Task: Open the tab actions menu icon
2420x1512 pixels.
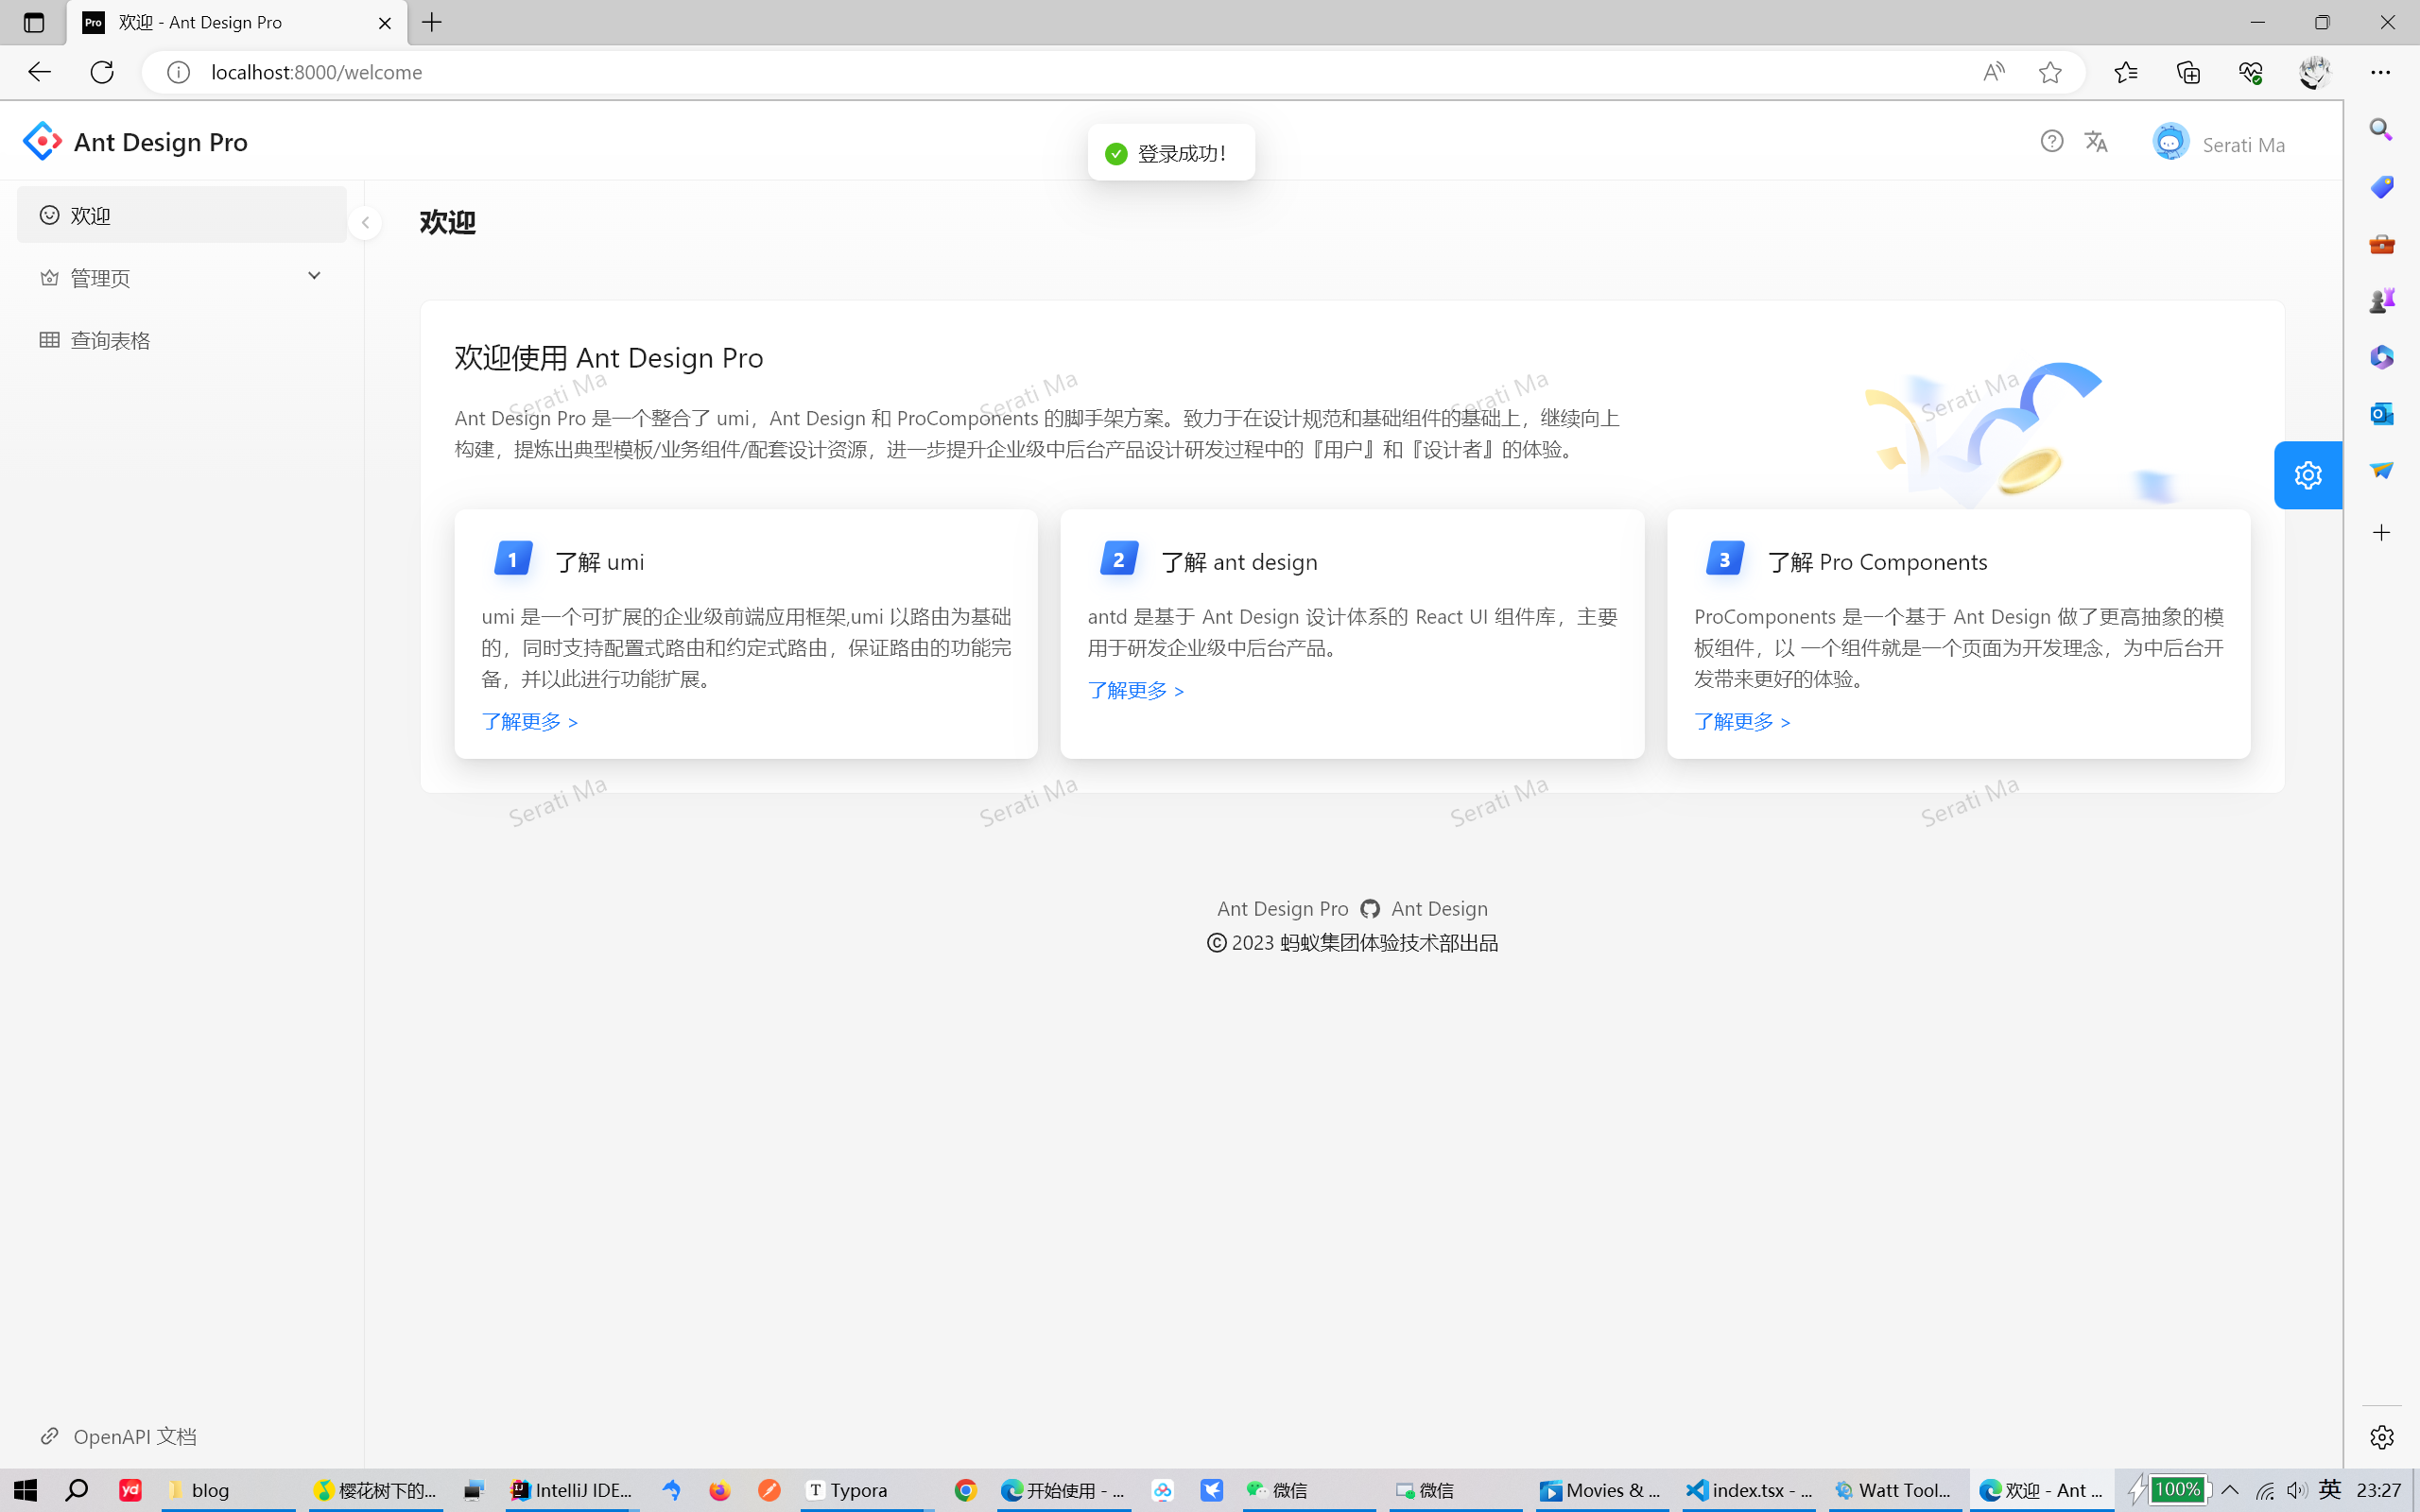Action: 33,22
